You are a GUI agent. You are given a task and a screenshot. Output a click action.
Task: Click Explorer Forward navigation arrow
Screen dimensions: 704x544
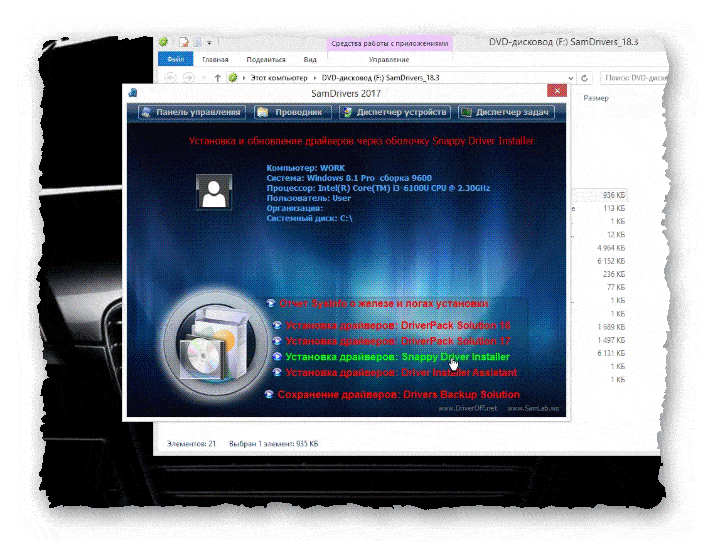pos(189,78)
